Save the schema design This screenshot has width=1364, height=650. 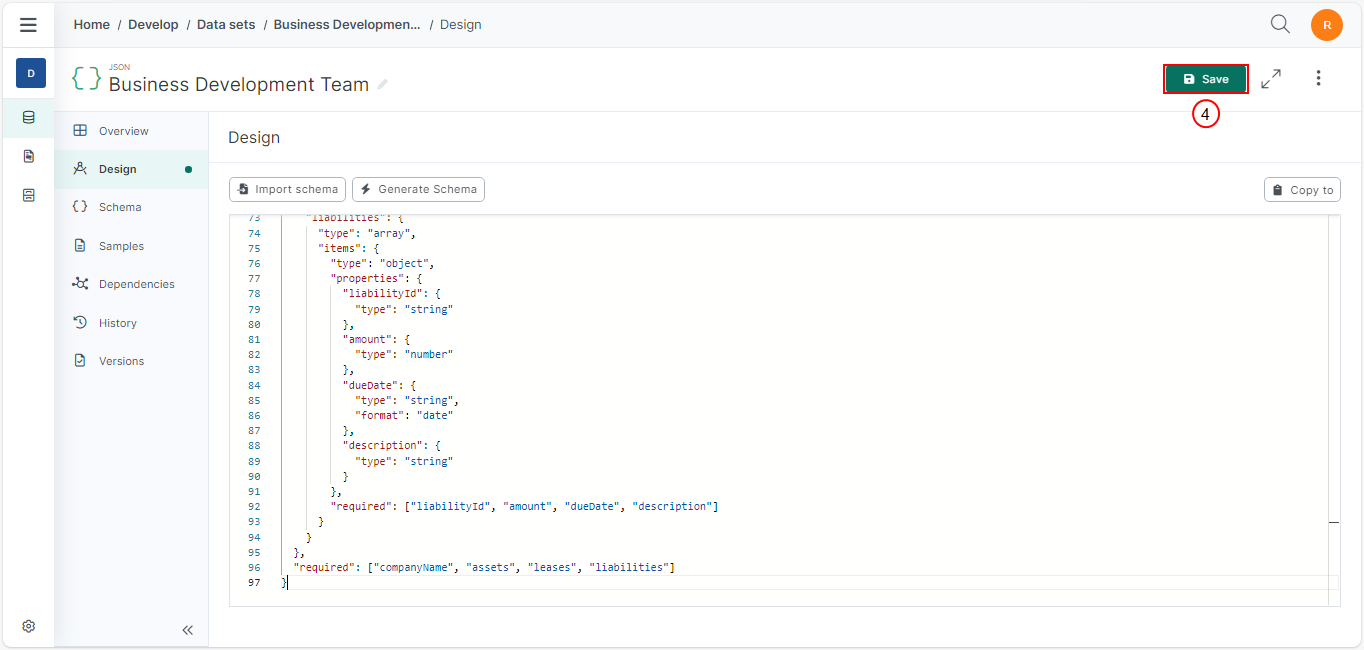pos(1206,79)
